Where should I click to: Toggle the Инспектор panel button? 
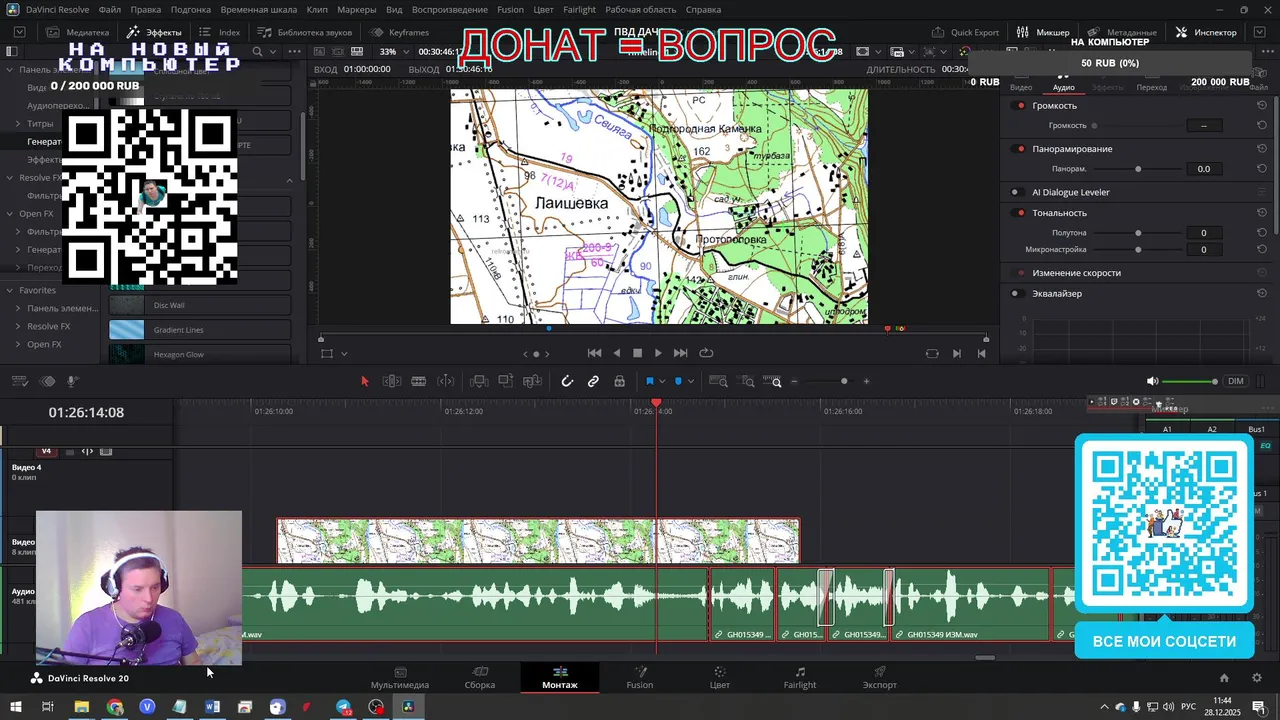[x=1206, y=32]
